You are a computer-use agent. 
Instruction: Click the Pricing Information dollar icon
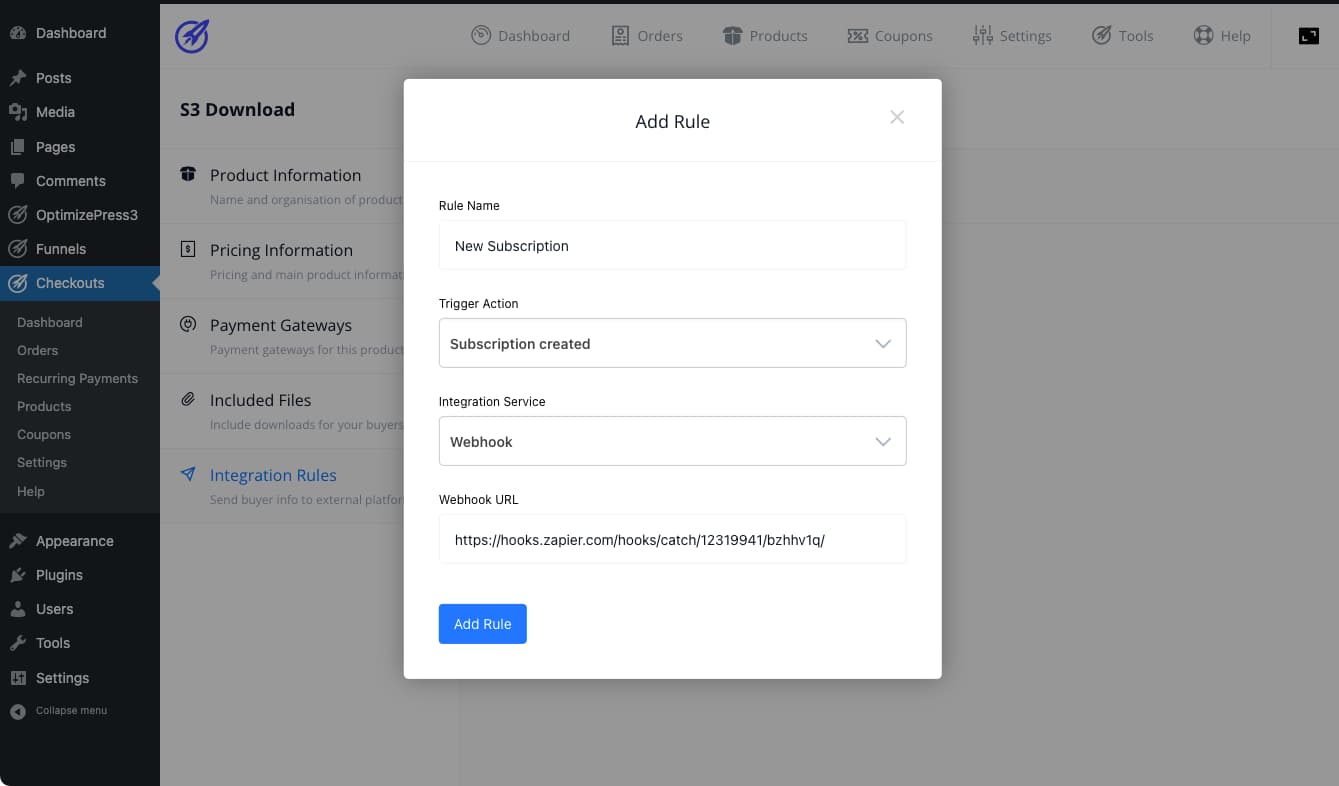(x=188, y=249)
